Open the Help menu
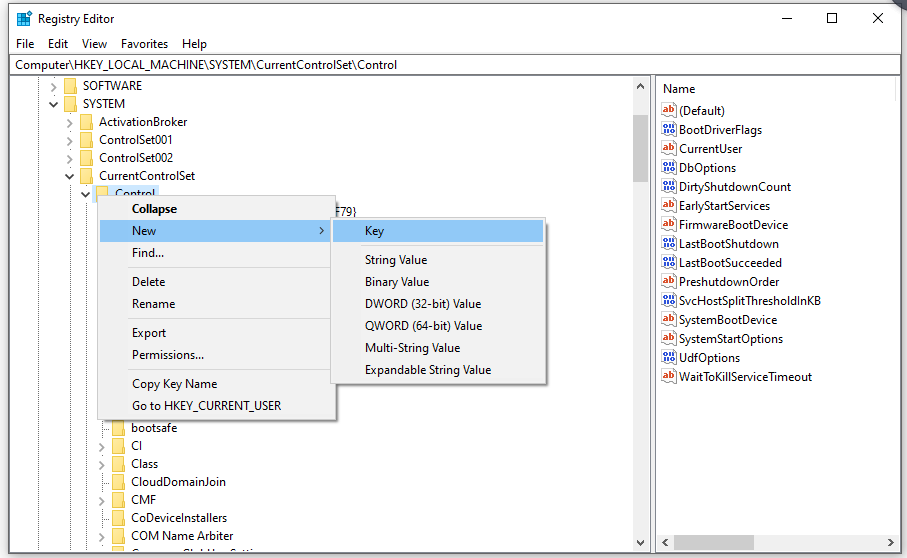907x558 pixels. 194,44
